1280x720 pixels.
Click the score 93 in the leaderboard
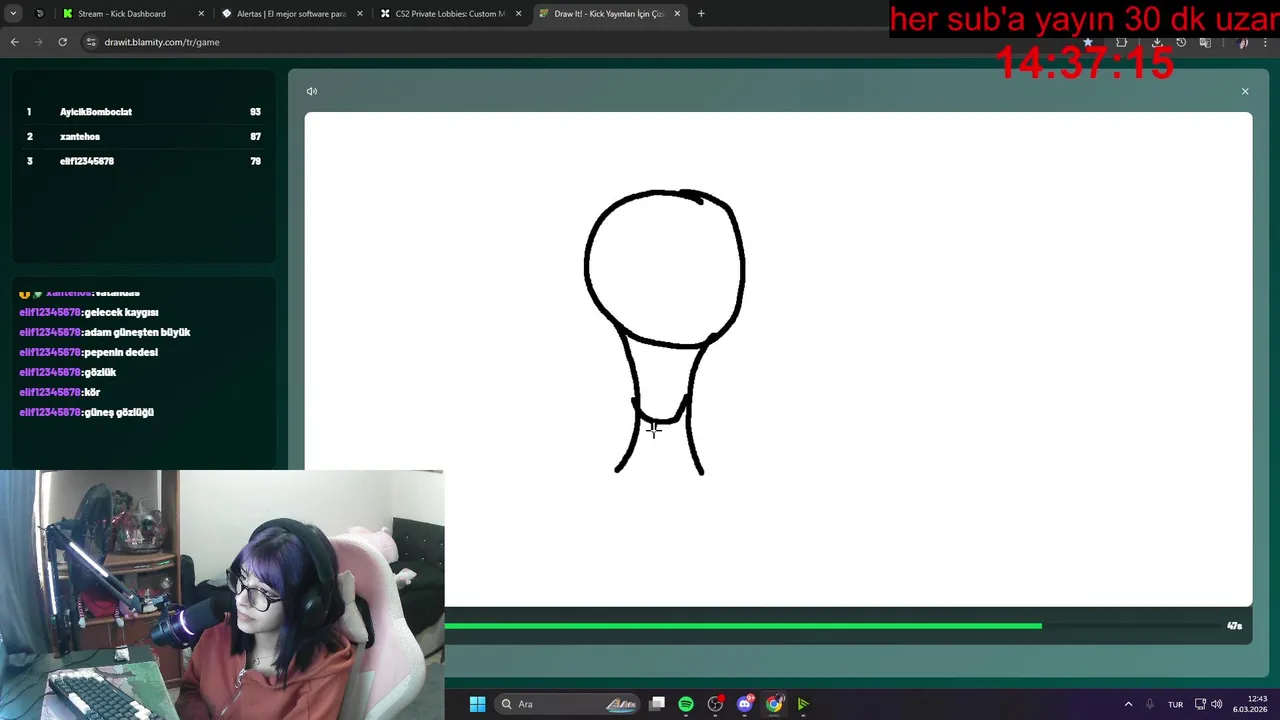coord(255,112)
